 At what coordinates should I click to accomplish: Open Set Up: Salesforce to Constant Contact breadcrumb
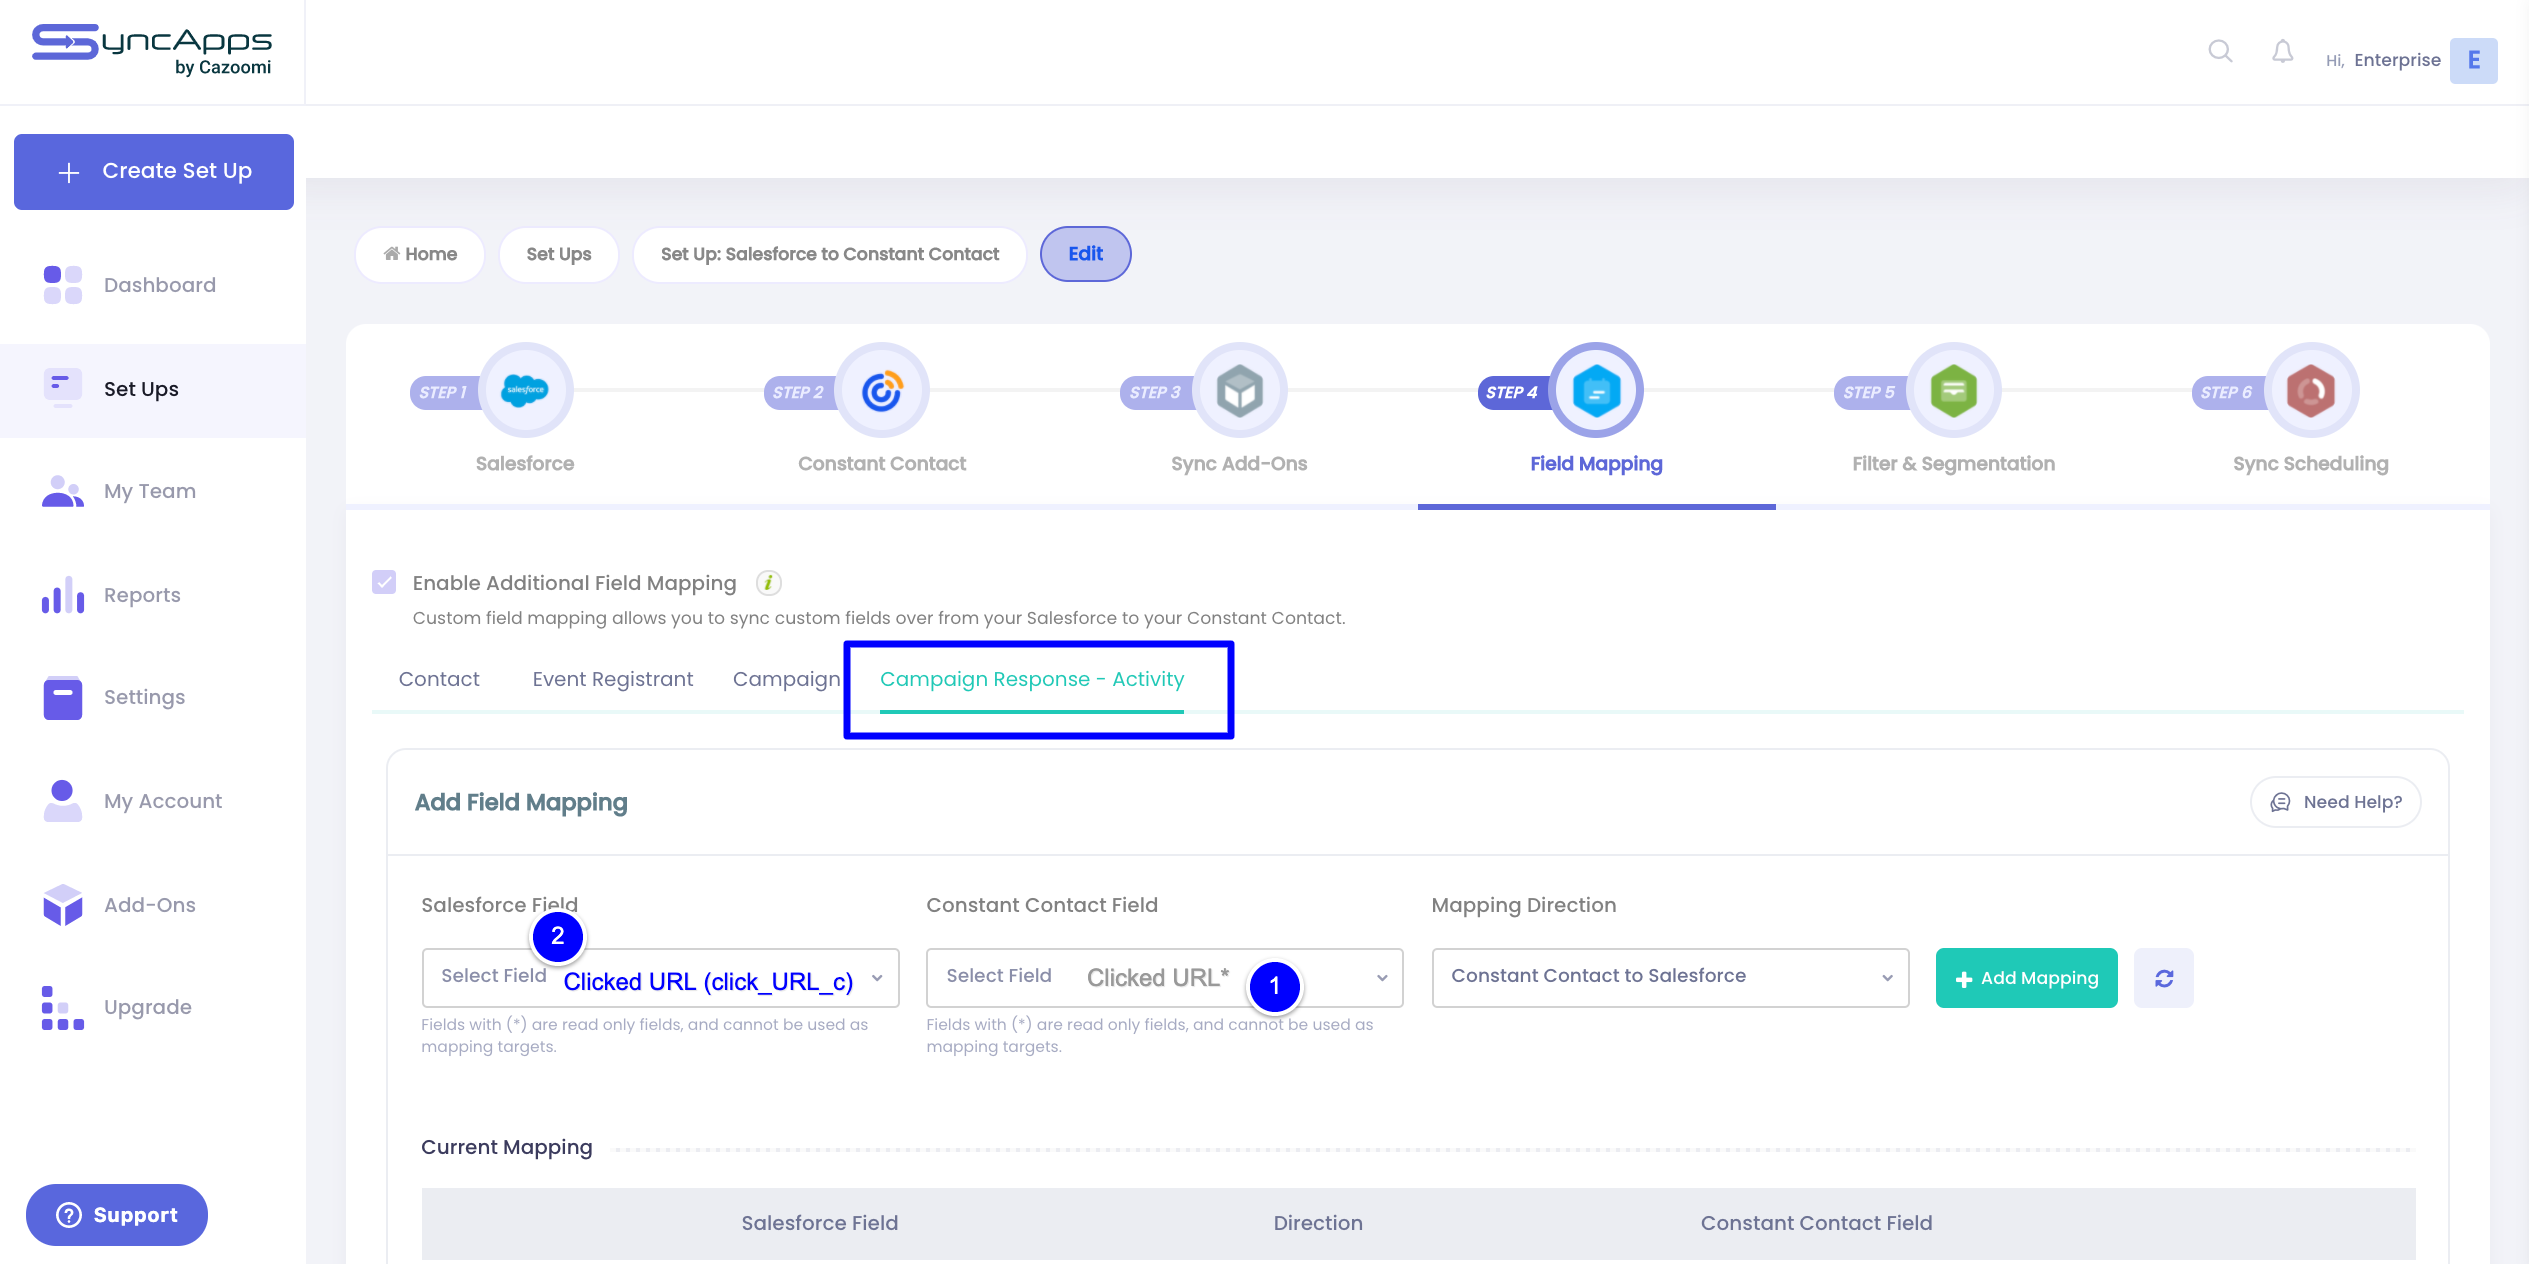(829, 254)
